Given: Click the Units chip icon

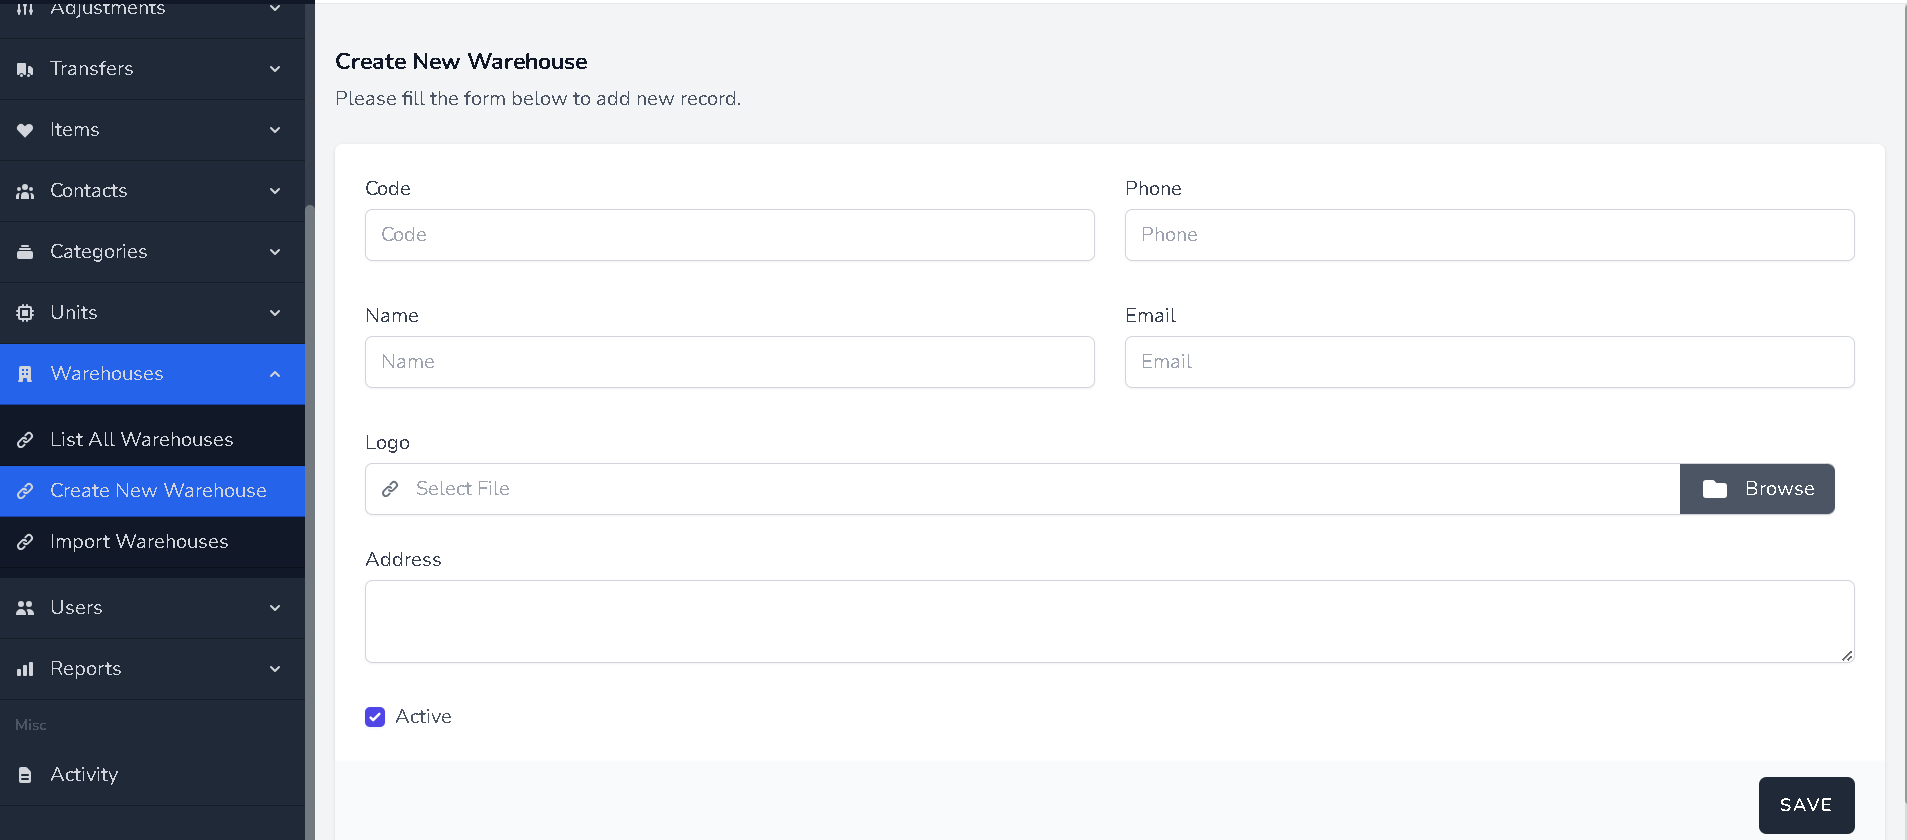Looking at the screenshot, I should click(x=25, y=313).
